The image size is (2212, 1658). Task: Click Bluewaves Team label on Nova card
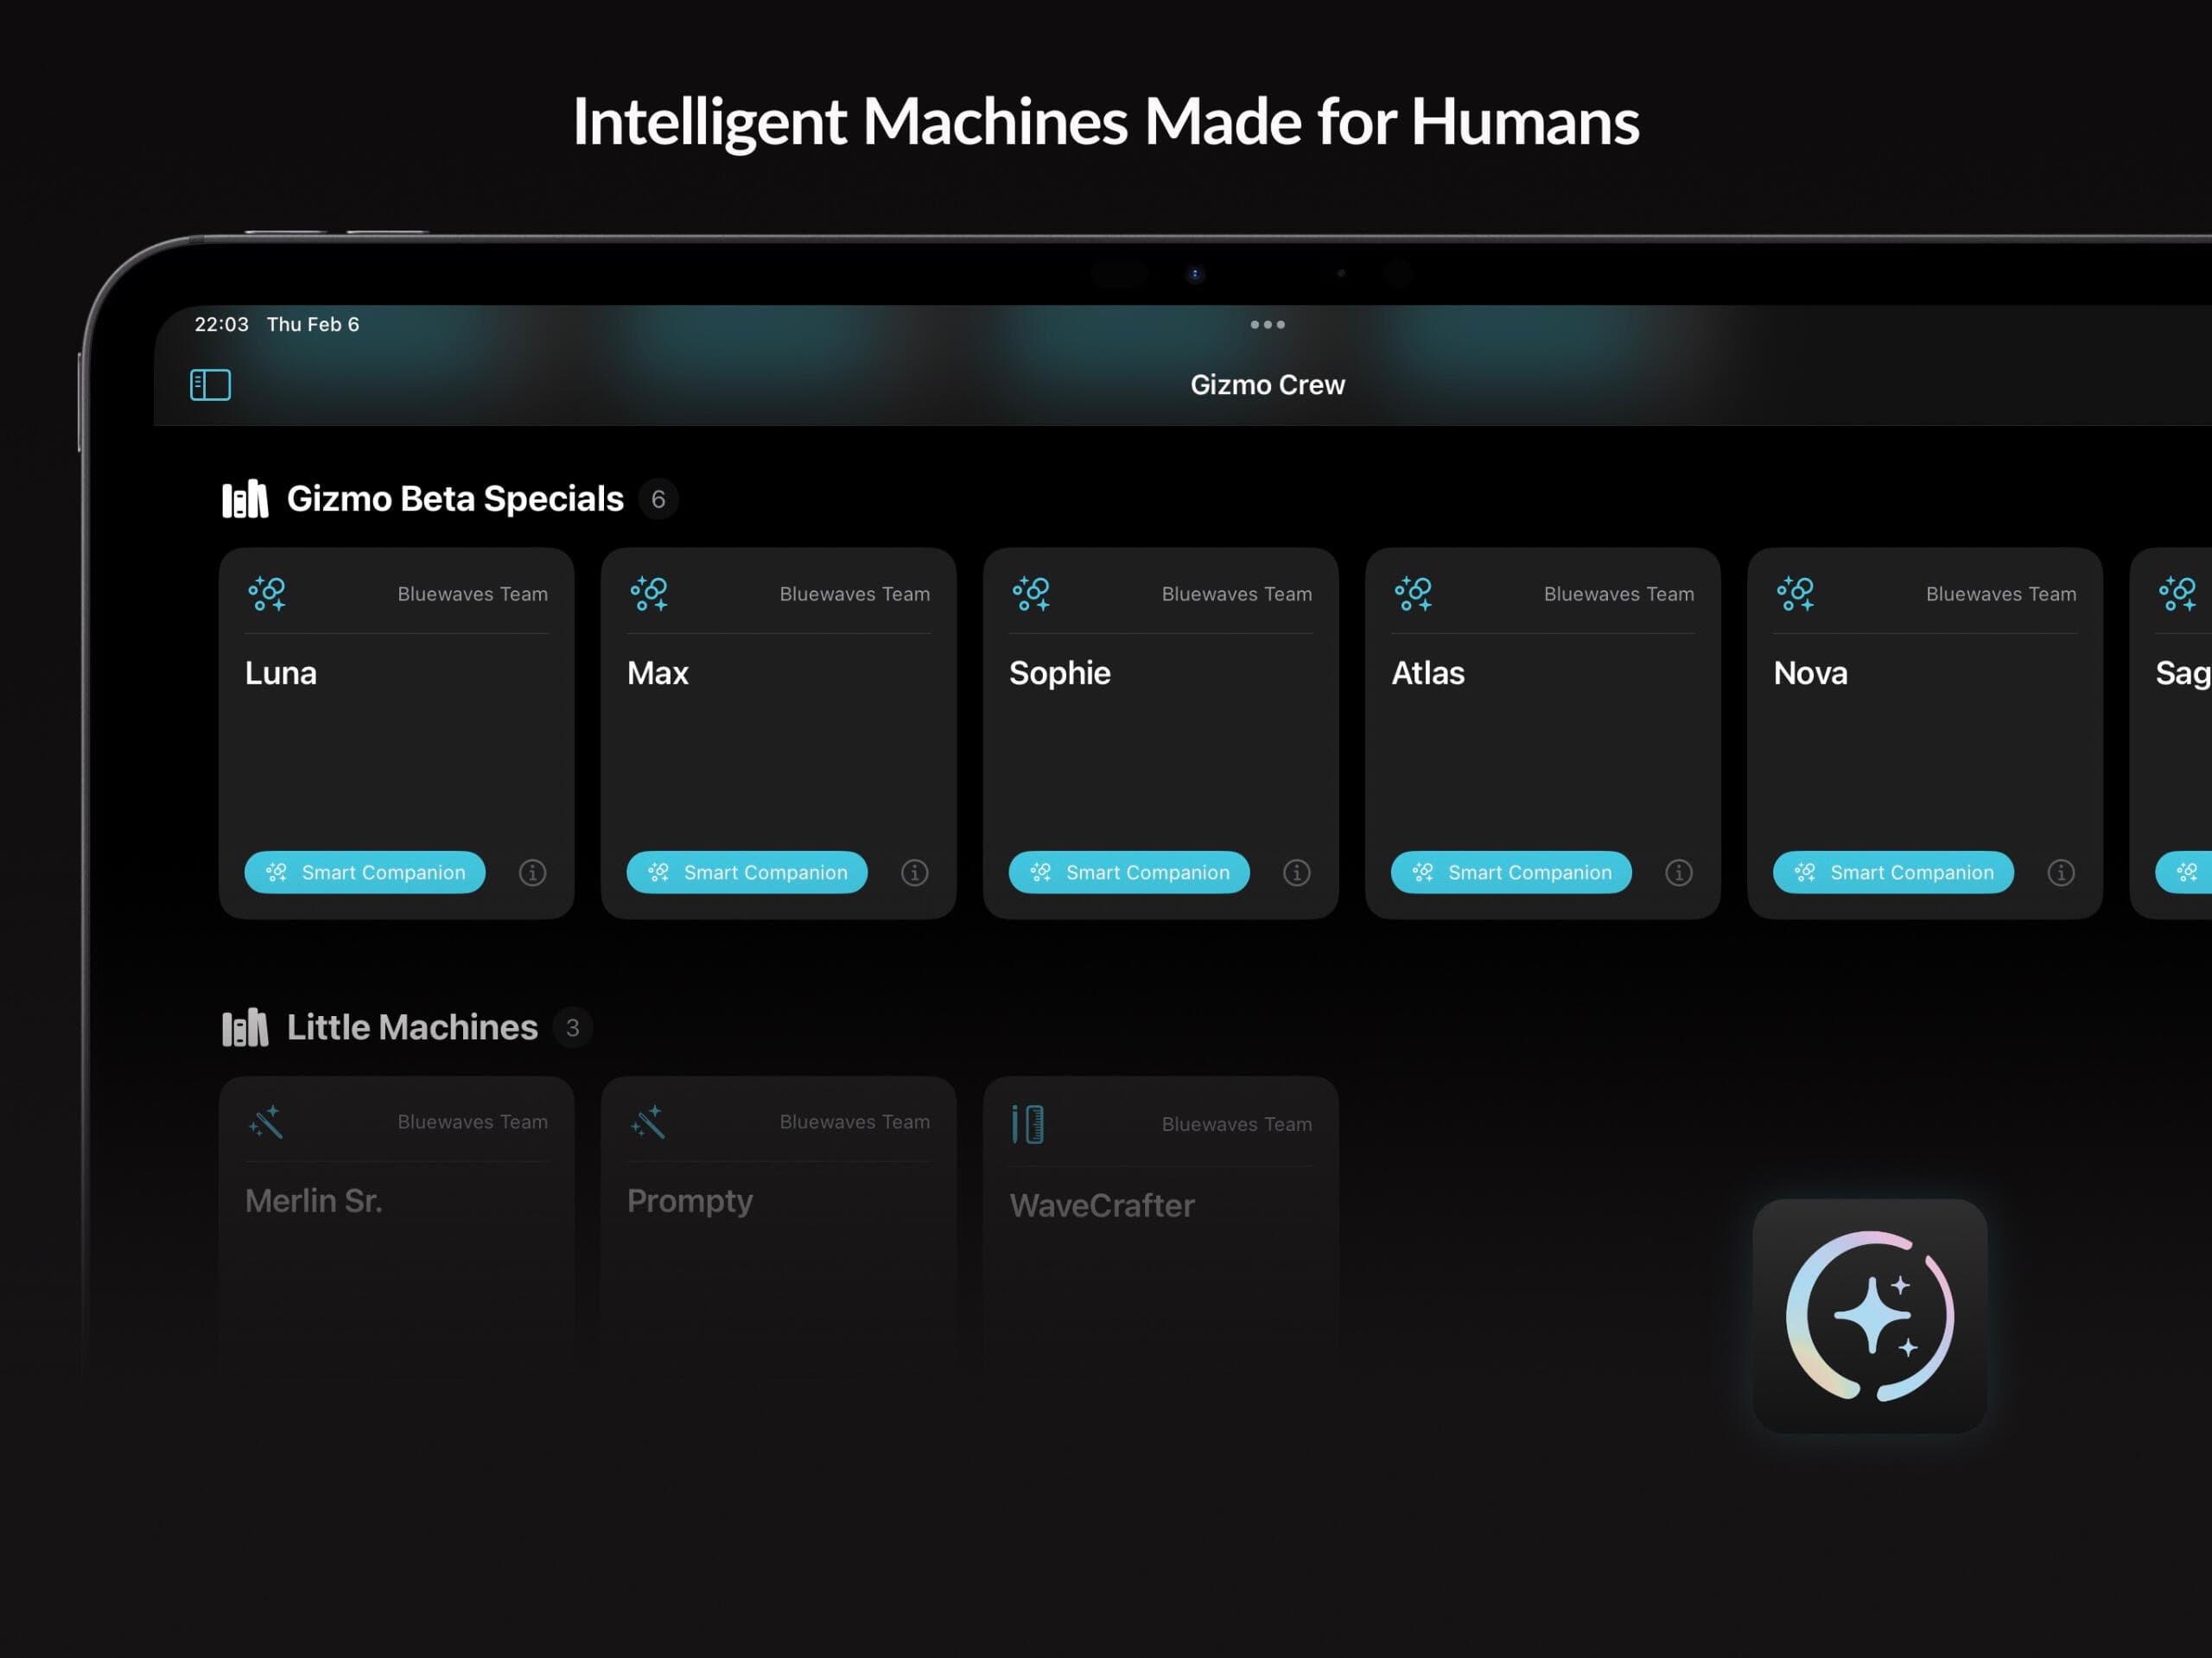point(2000,594)
